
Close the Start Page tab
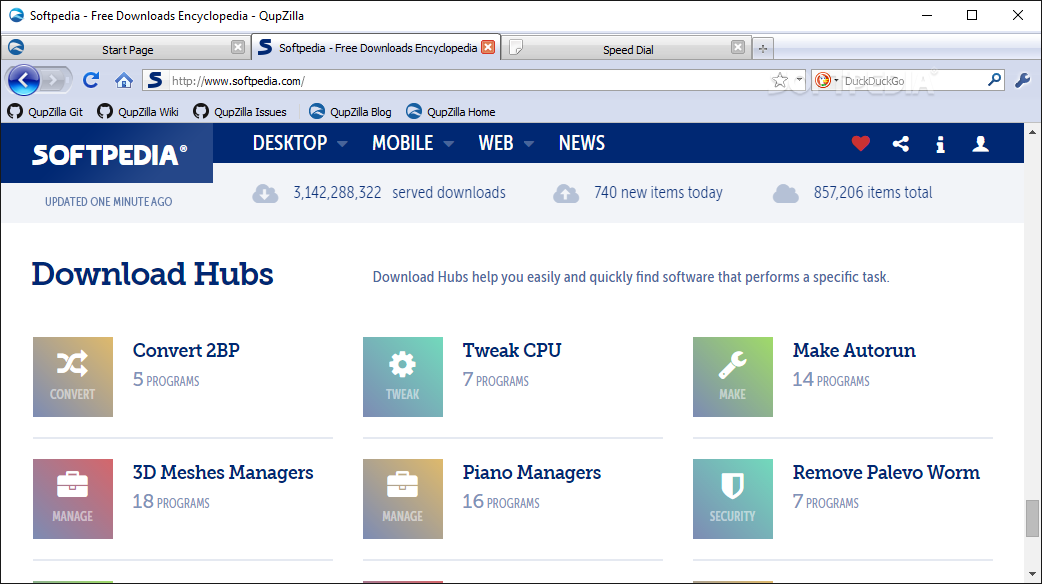[238, 47]
